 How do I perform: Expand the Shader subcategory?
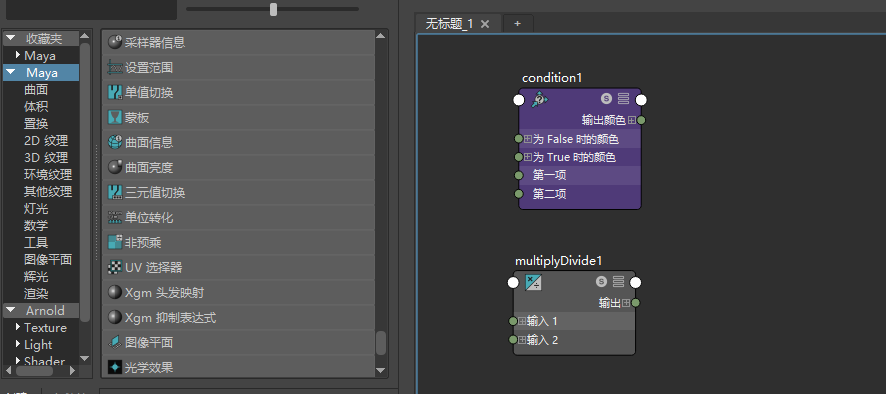[x=18, y=360]
